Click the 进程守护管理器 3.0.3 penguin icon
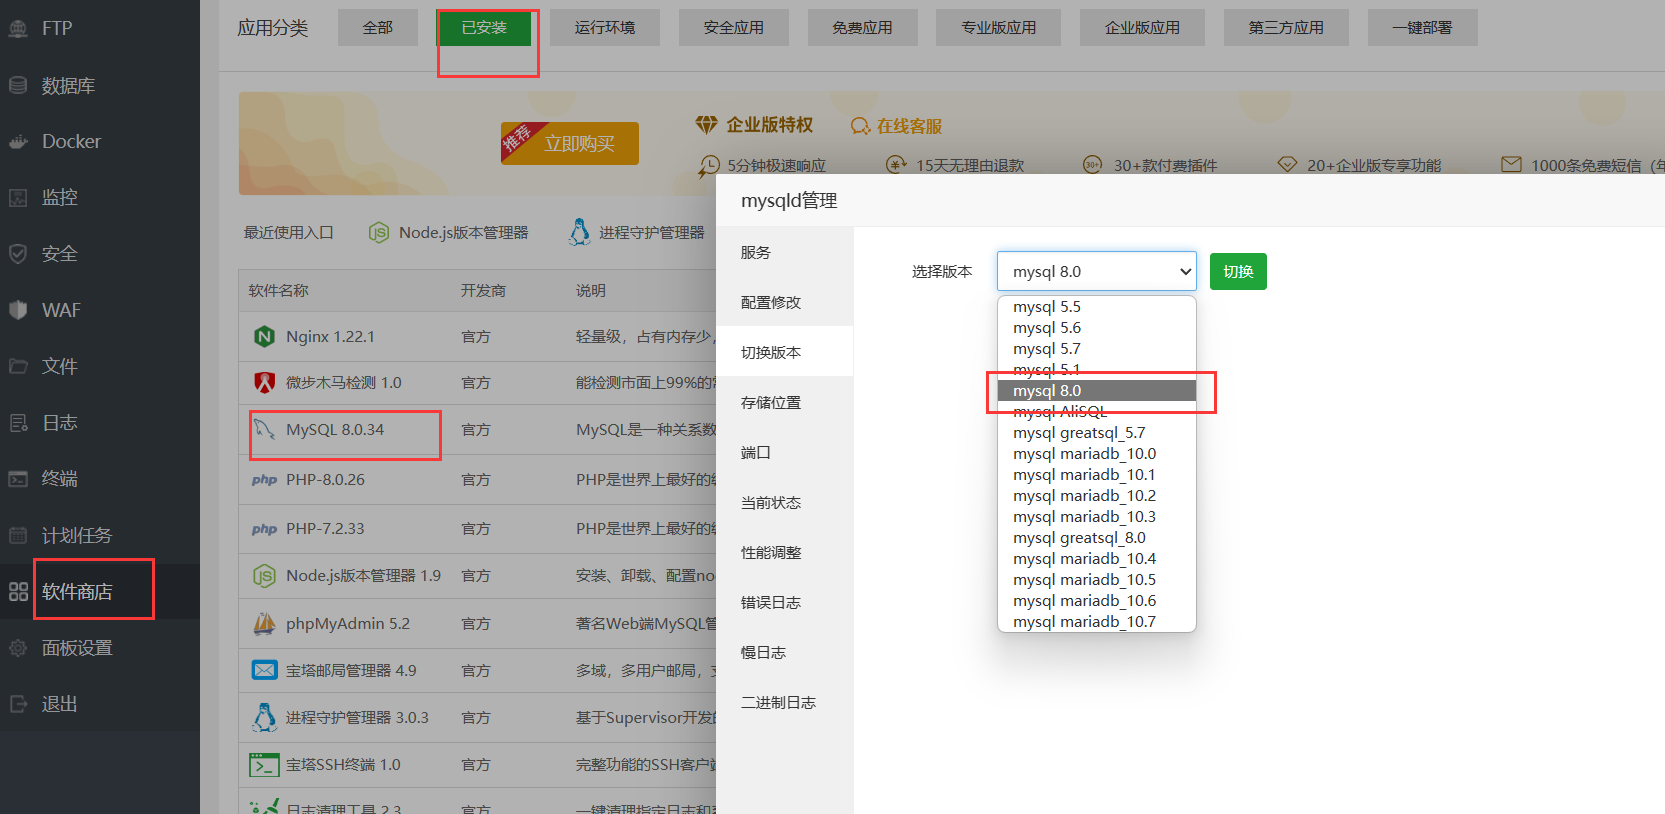The height and width of the screenshot is (814, 1665). click(x=264, y=717)
